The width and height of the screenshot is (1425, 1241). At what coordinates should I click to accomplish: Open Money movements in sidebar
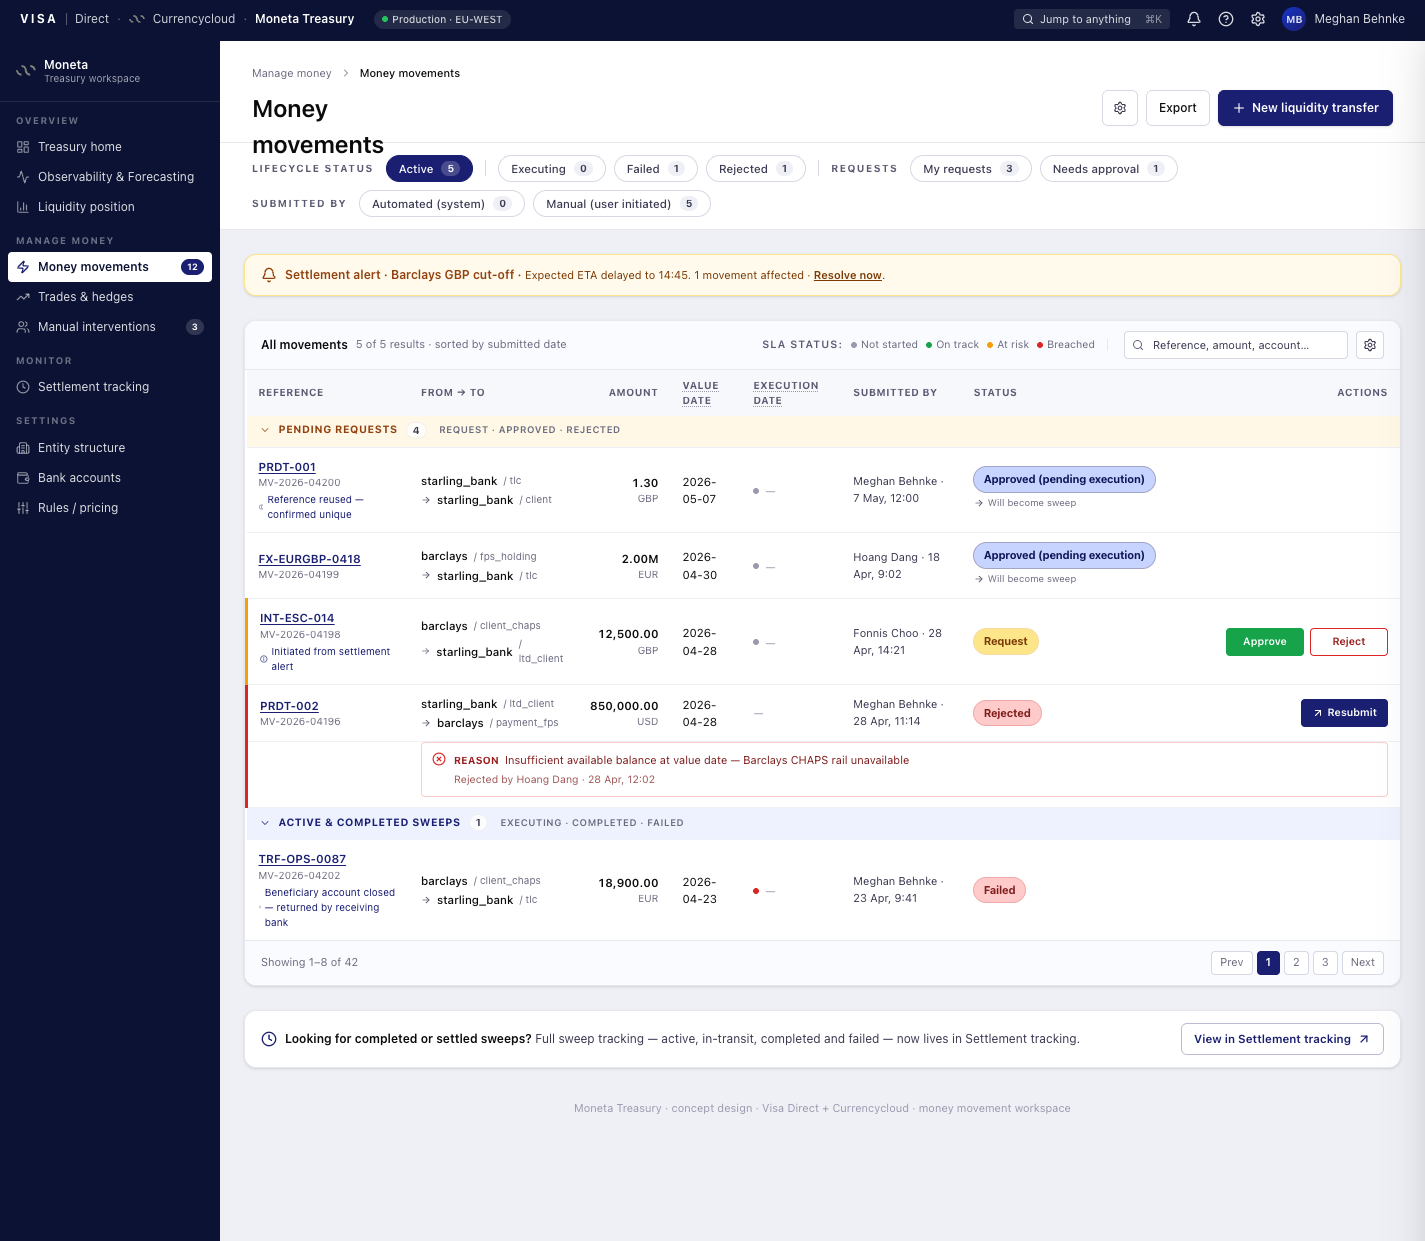[110, 267]
